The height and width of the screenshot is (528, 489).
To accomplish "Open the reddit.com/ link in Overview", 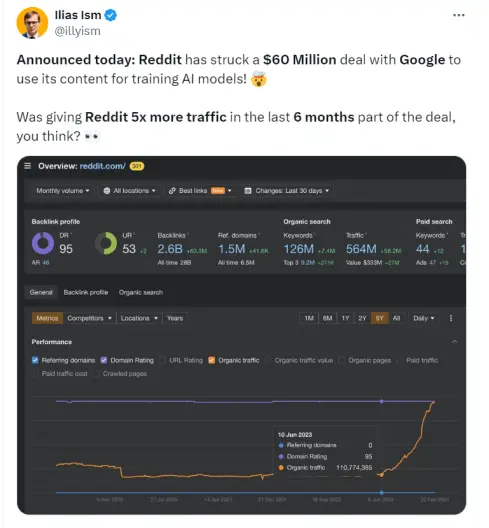I will [x=103, y=166].
